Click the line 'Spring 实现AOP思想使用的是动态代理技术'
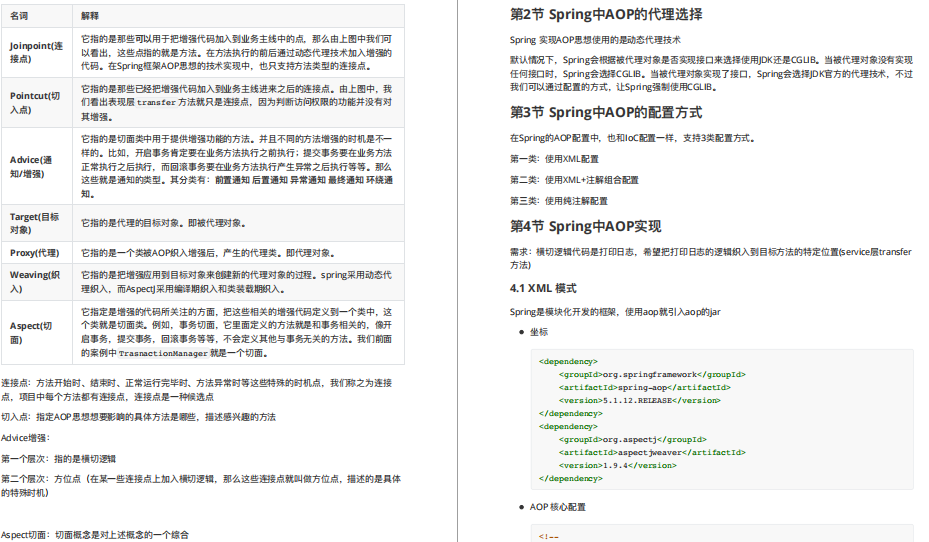 tap(595, 40)
